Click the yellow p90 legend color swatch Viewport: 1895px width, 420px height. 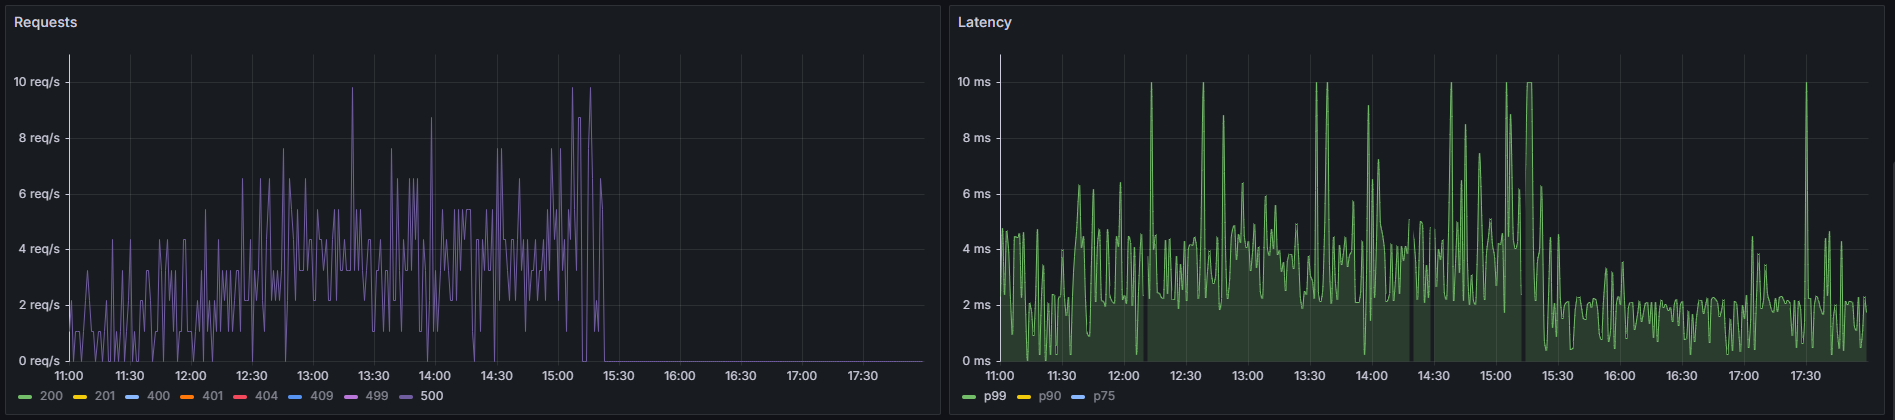[1024, 397]
